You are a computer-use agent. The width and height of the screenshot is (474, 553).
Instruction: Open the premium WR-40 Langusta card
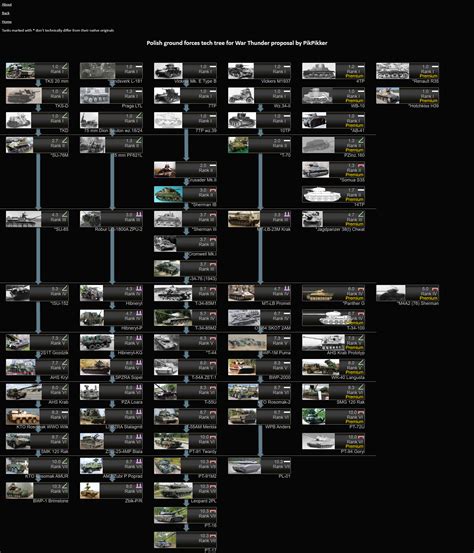pyautogui.click(x=333, y=367)
